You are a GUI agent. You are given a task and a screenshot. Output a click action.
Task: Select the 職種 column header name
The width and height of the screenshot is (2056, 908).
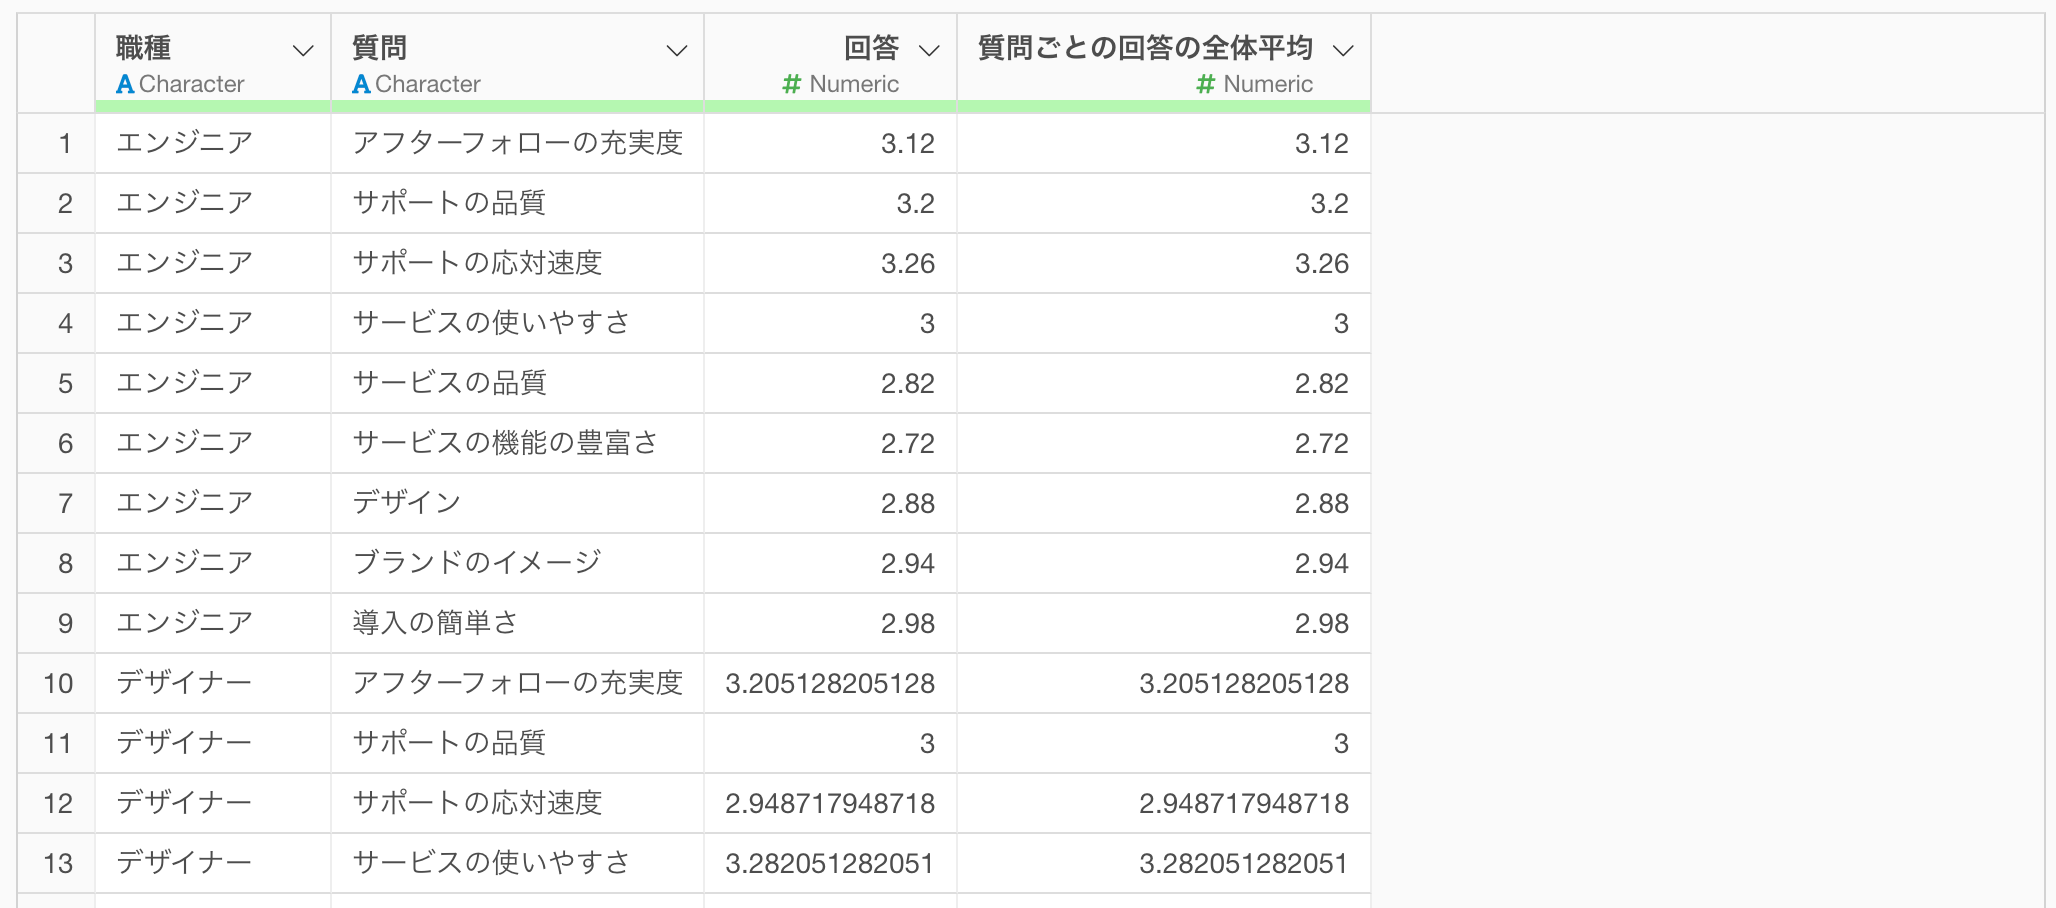tap(144, 48)
